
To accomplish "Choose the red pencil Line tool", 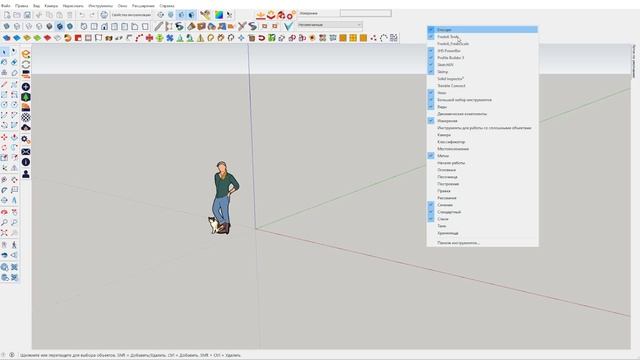I will pyautogui.click(x=4, y=84).
